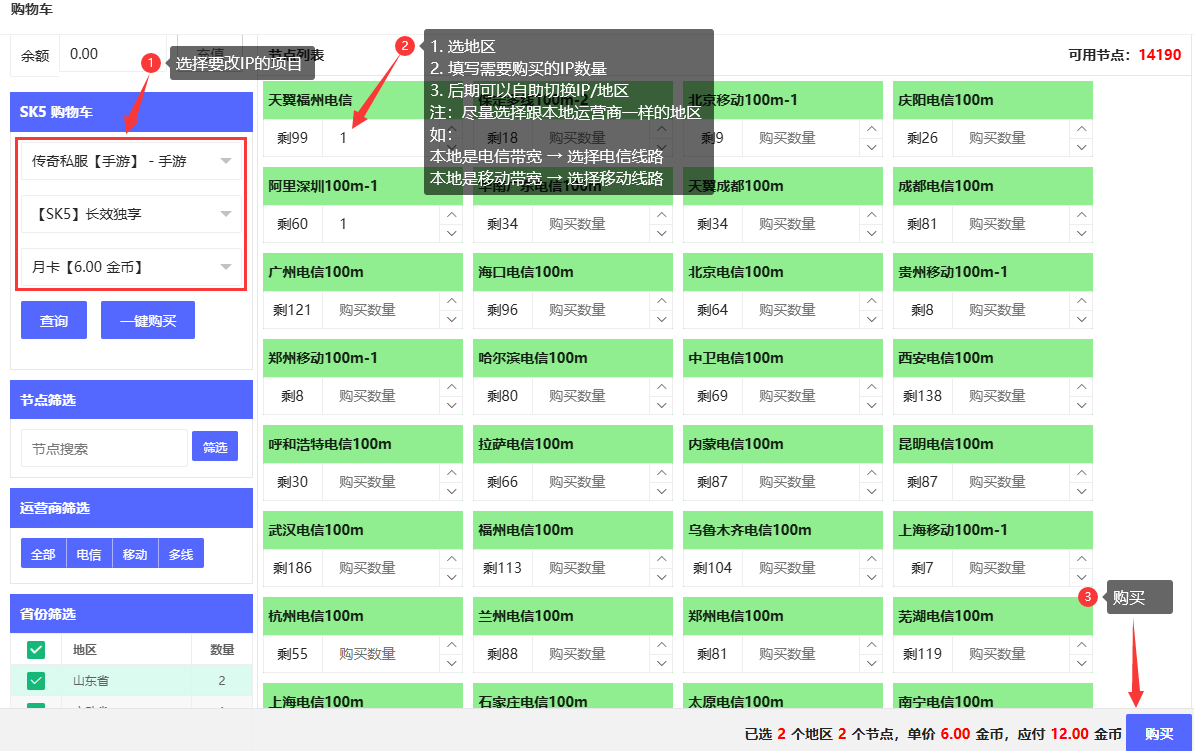The width and height of the screenshot is (1194, 751).
Task: Click the 节点搜索 search input field
Action: pyautogui.click(x=104, y=447)
